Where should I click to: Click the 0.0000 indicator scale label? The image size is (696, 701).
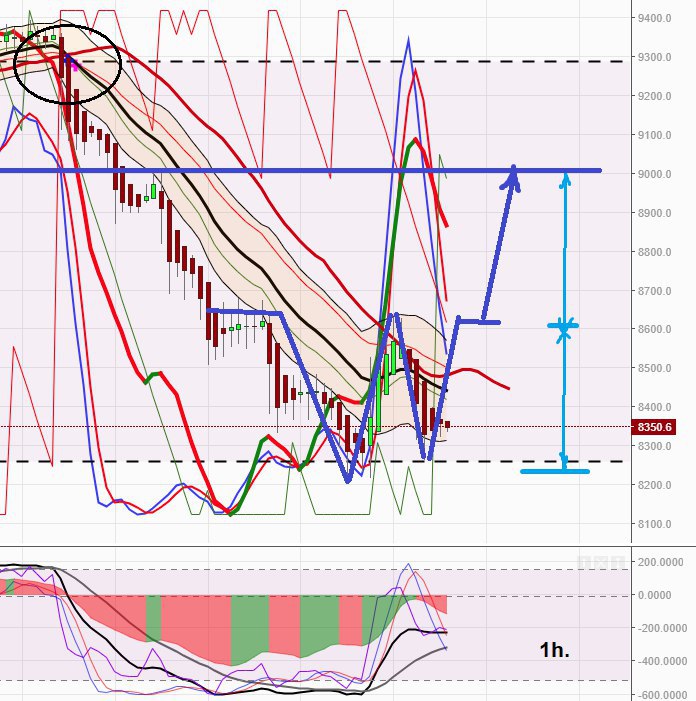(654, 595)
